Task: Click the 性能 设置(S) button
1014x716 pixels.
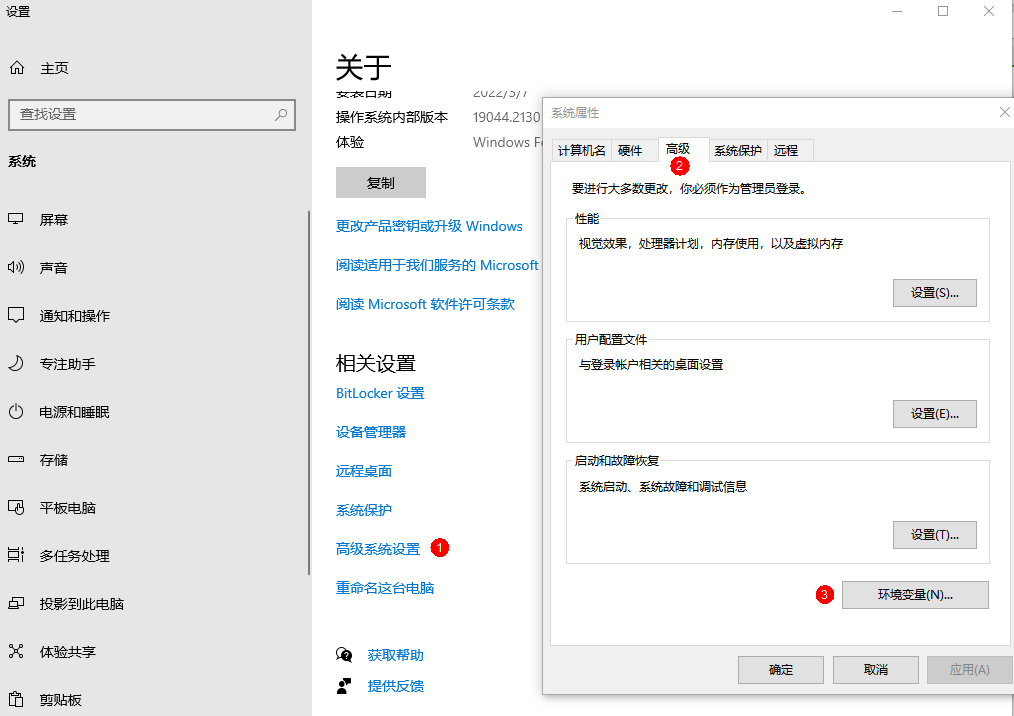Action: [934, 292]
